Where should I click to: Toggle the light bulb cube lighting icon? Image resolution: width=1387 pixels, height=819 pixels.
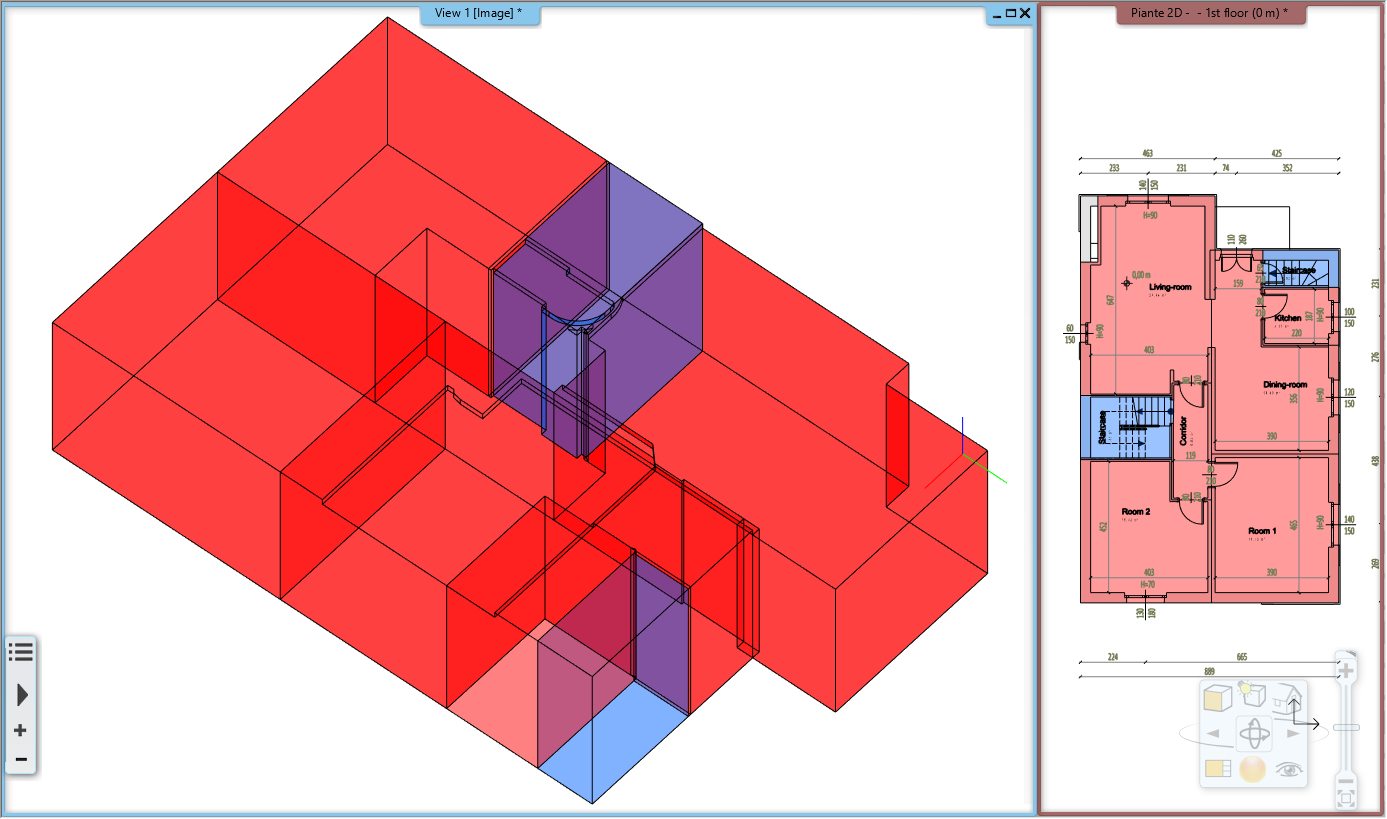click(1252, 695)
